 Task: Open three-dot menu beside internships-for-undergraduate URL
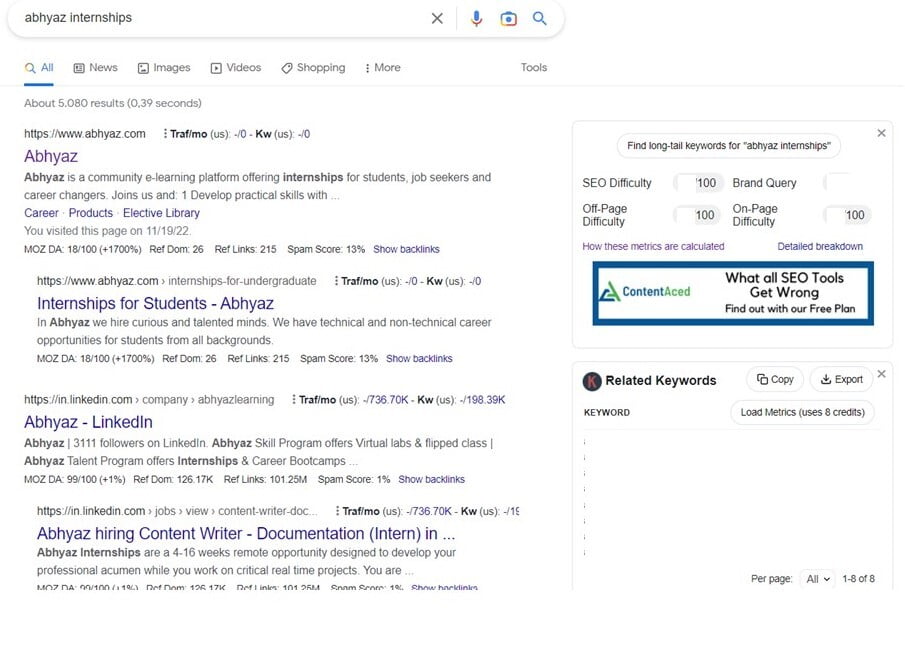pyautogui.click(x=336, y=281)
